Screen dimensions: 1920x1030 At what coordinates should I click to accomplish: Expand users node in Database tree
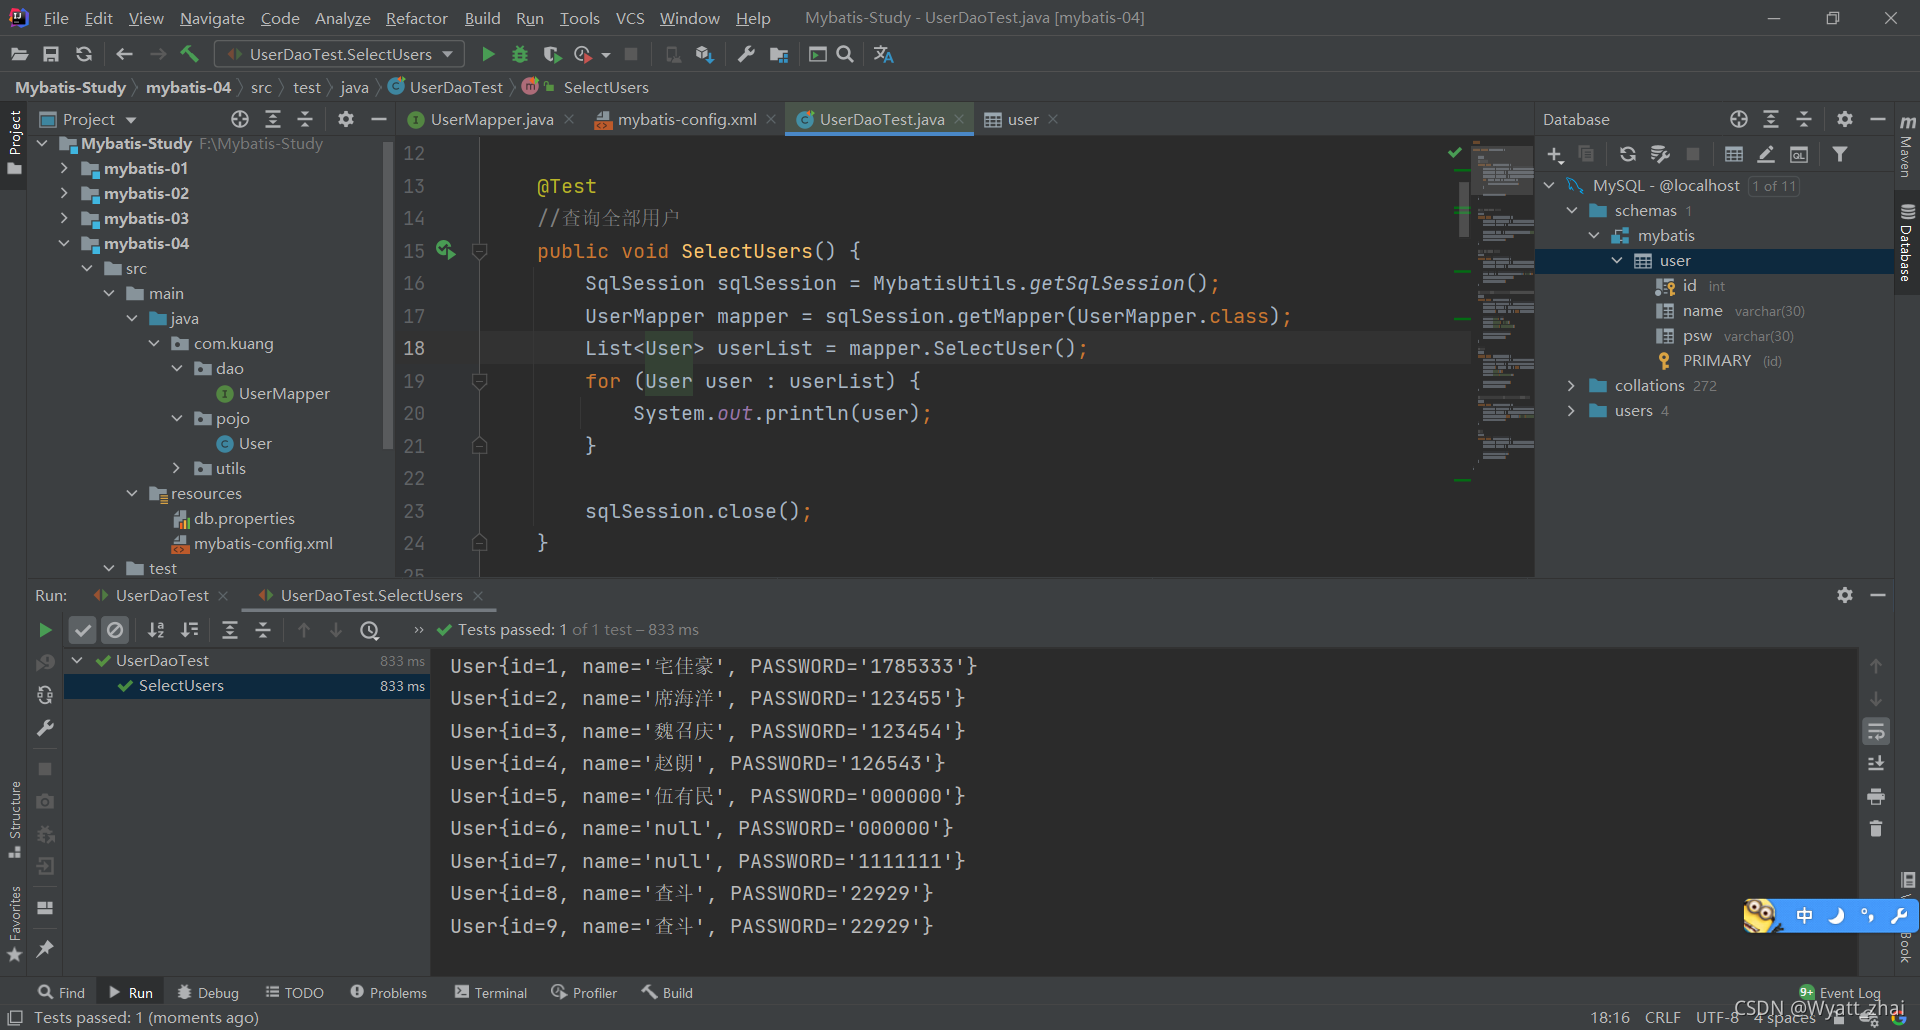(1571, 411)
